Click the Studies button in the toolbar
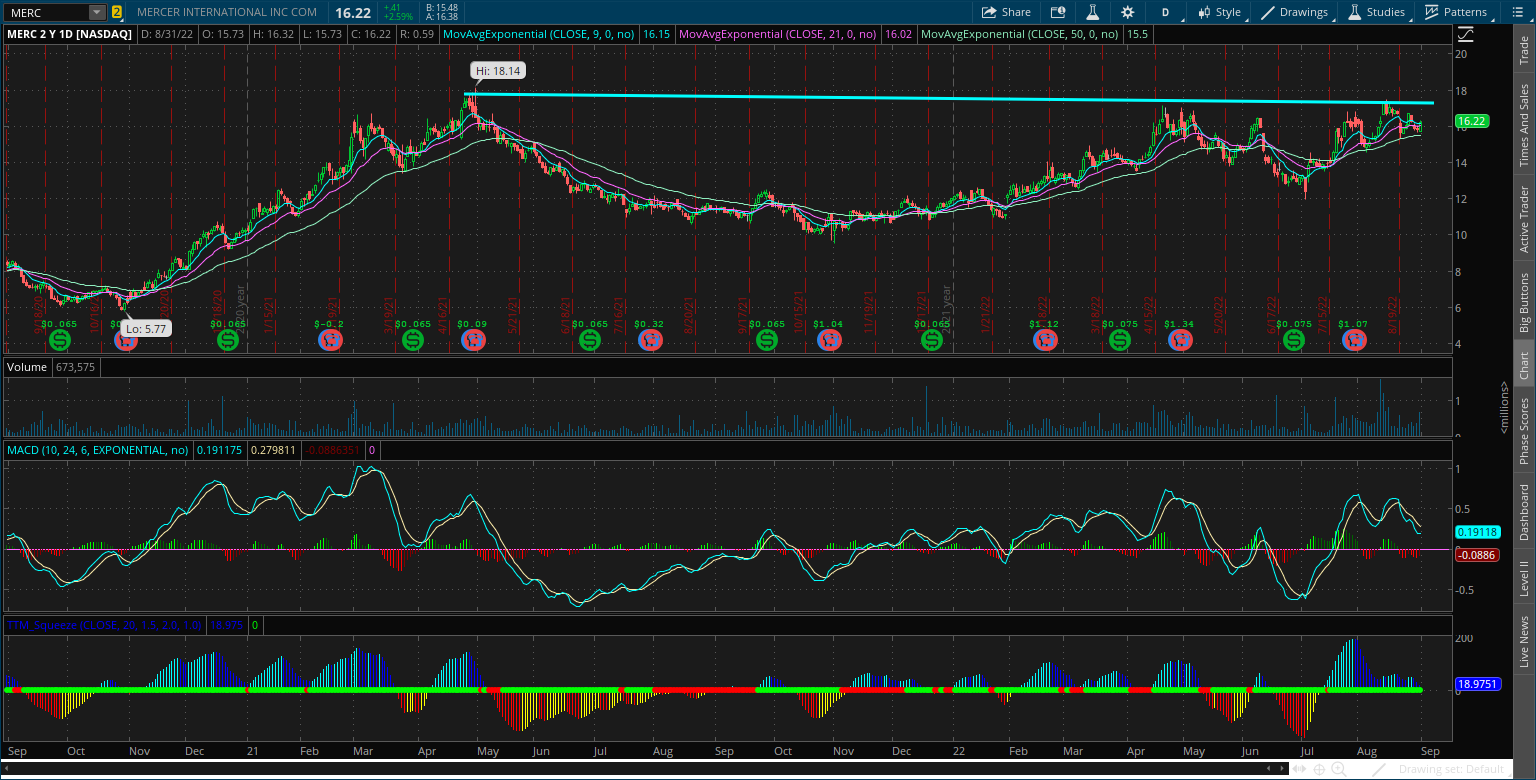This screenshot has height=780, width=1536. (x=1379, y=12)
